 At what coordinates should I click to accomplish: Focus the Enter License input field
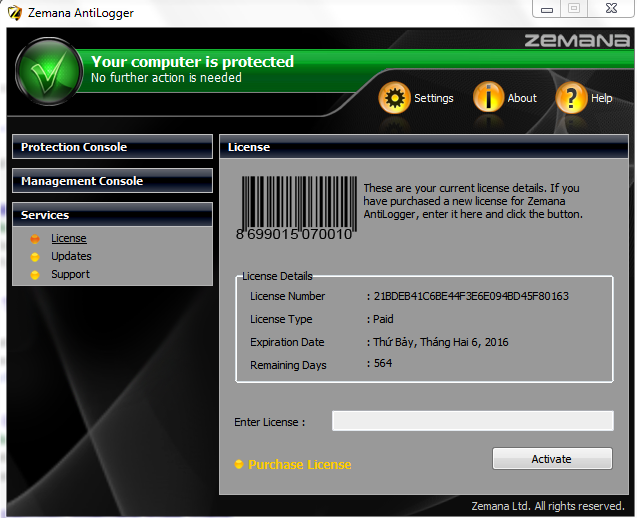point(473,420)
